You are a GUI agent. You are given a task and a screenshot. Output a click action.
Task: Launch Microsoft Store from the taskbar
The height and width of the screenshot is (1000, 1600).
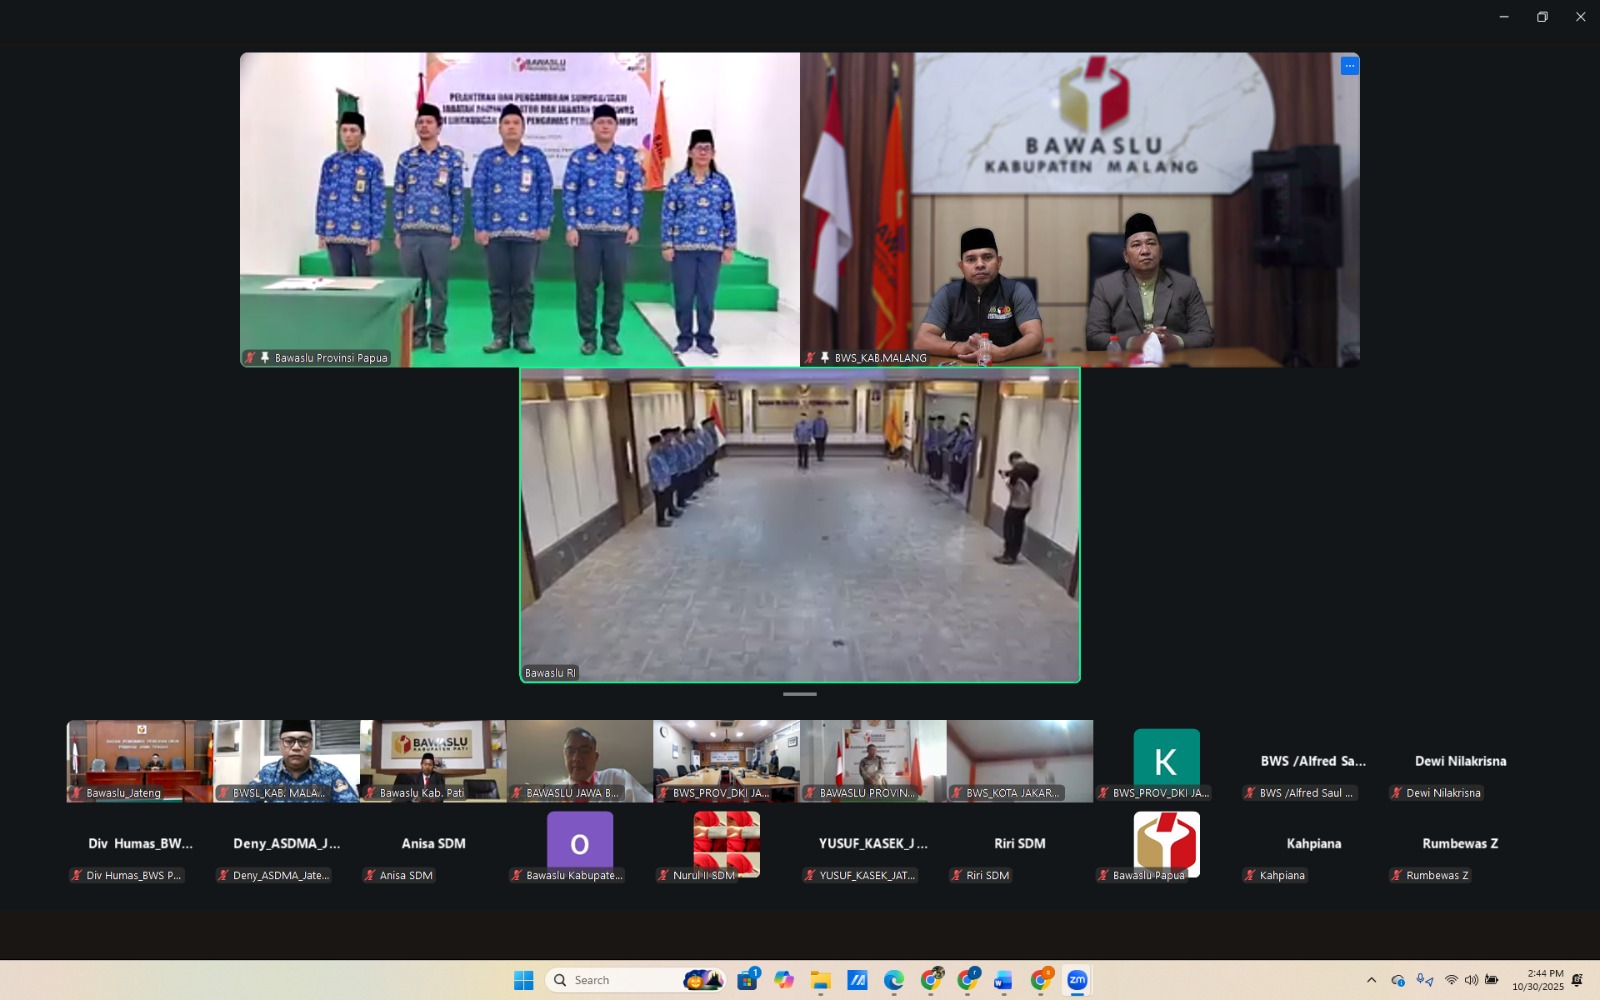[747, 980]
